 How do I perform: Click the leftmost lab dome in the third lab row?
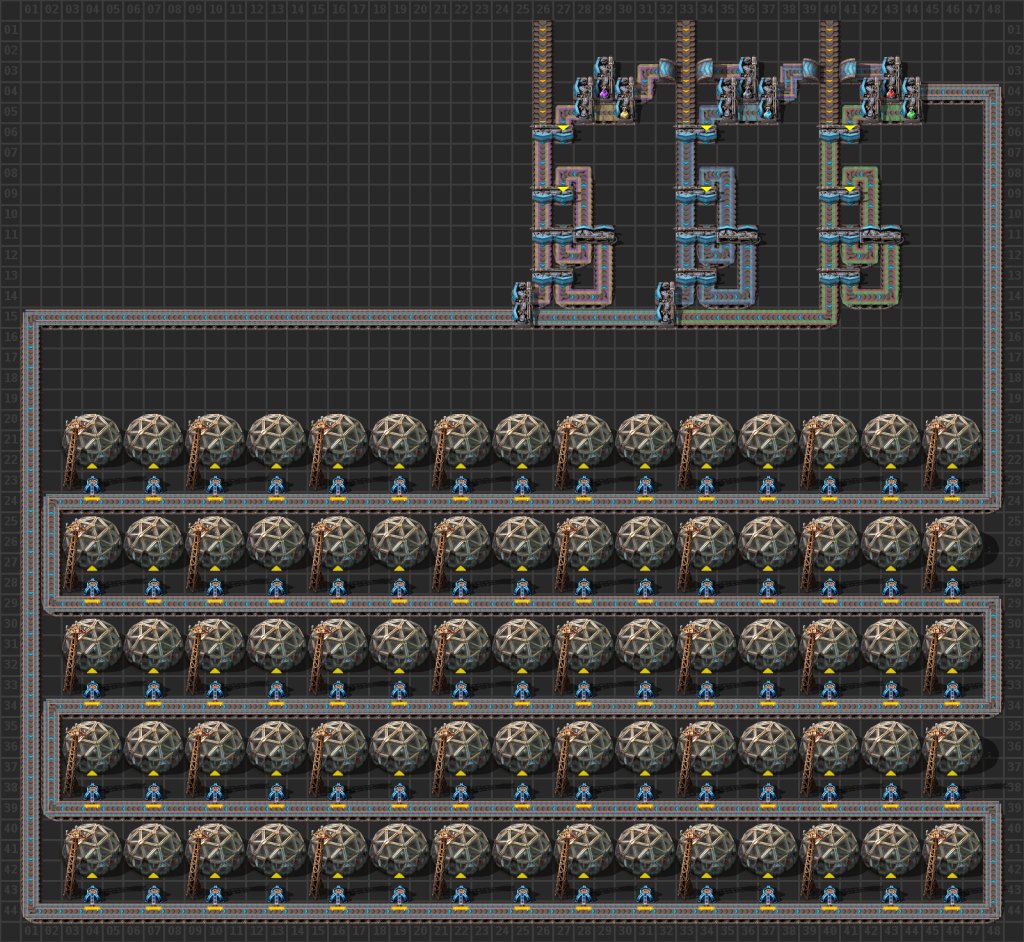[92, 644]
